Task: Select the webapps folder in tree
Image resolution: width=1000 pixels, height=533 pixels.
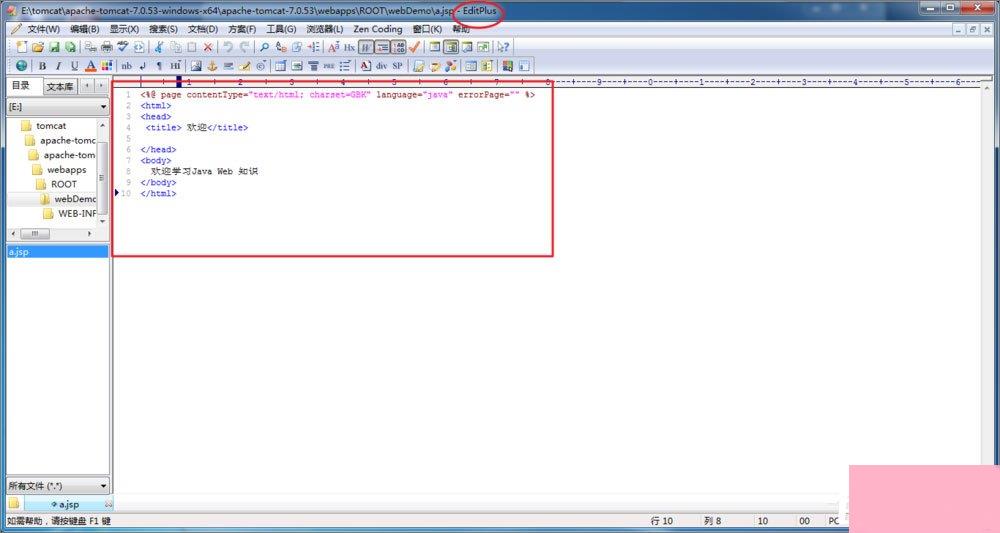Action: [66, 170]
